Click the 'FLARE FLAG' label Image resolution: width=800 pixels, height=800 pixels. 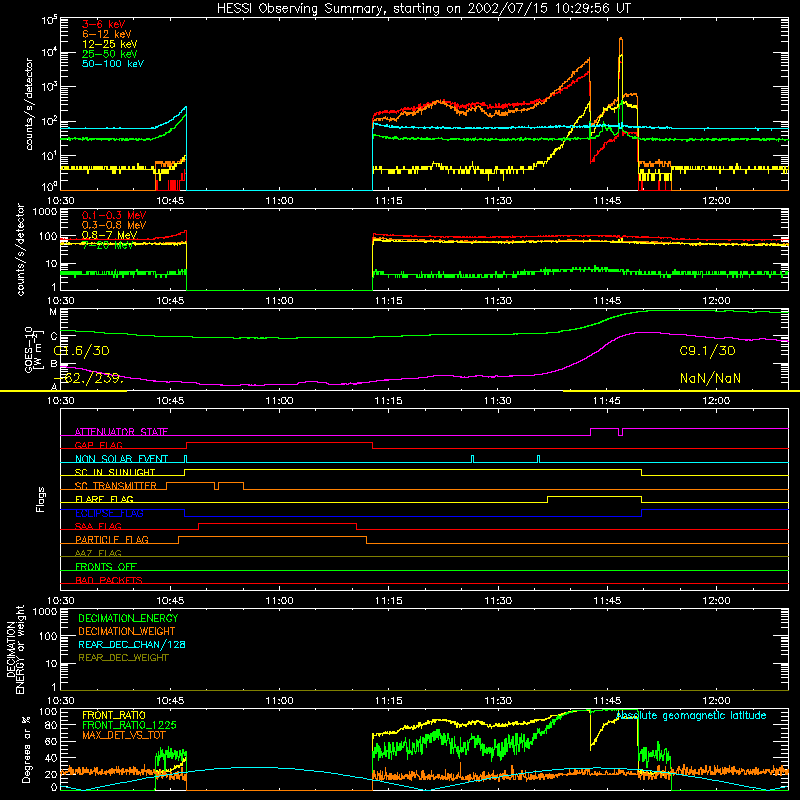coord(104,499)
